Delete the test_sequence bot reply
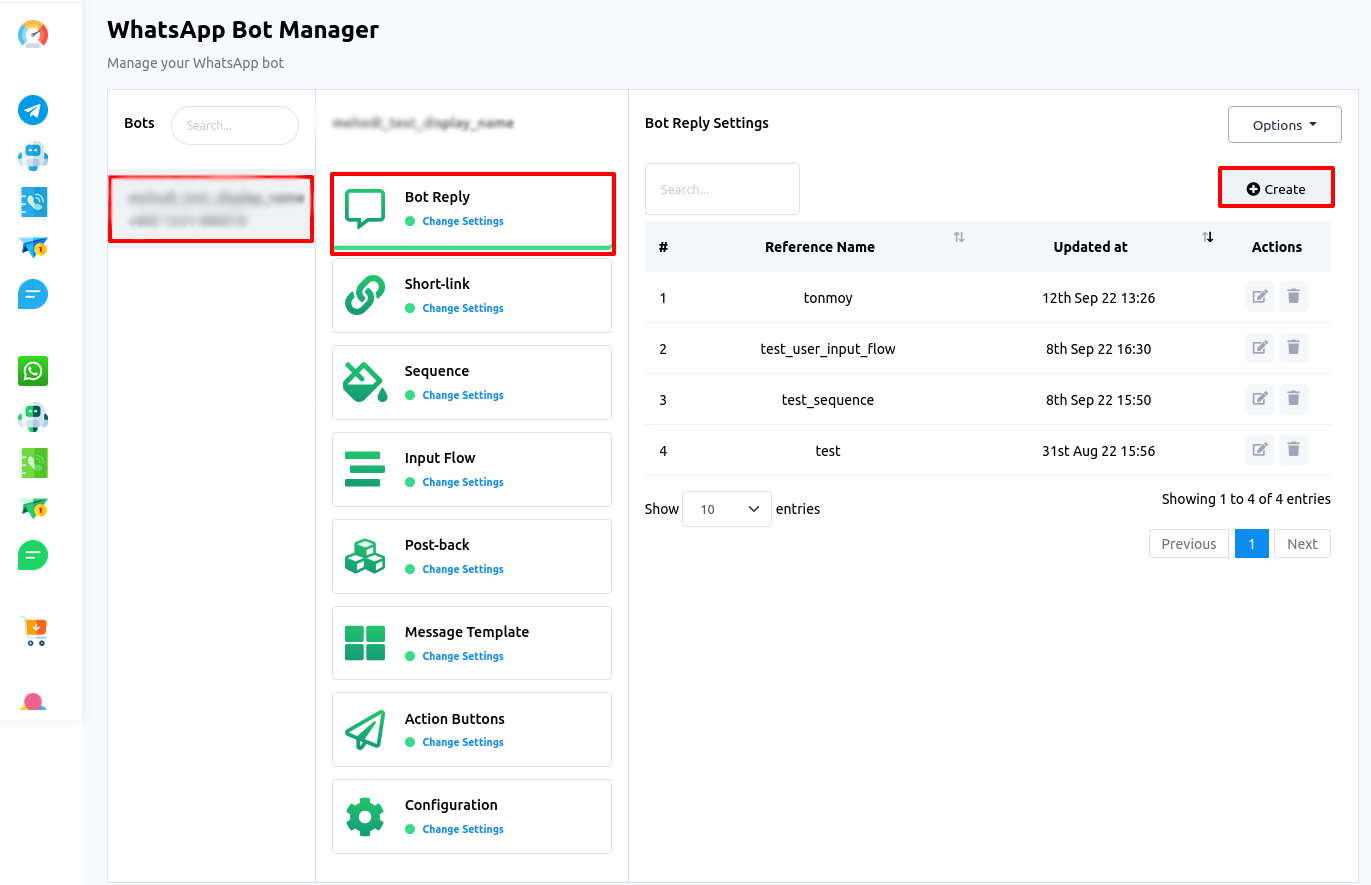 [x=1294, y=399]
